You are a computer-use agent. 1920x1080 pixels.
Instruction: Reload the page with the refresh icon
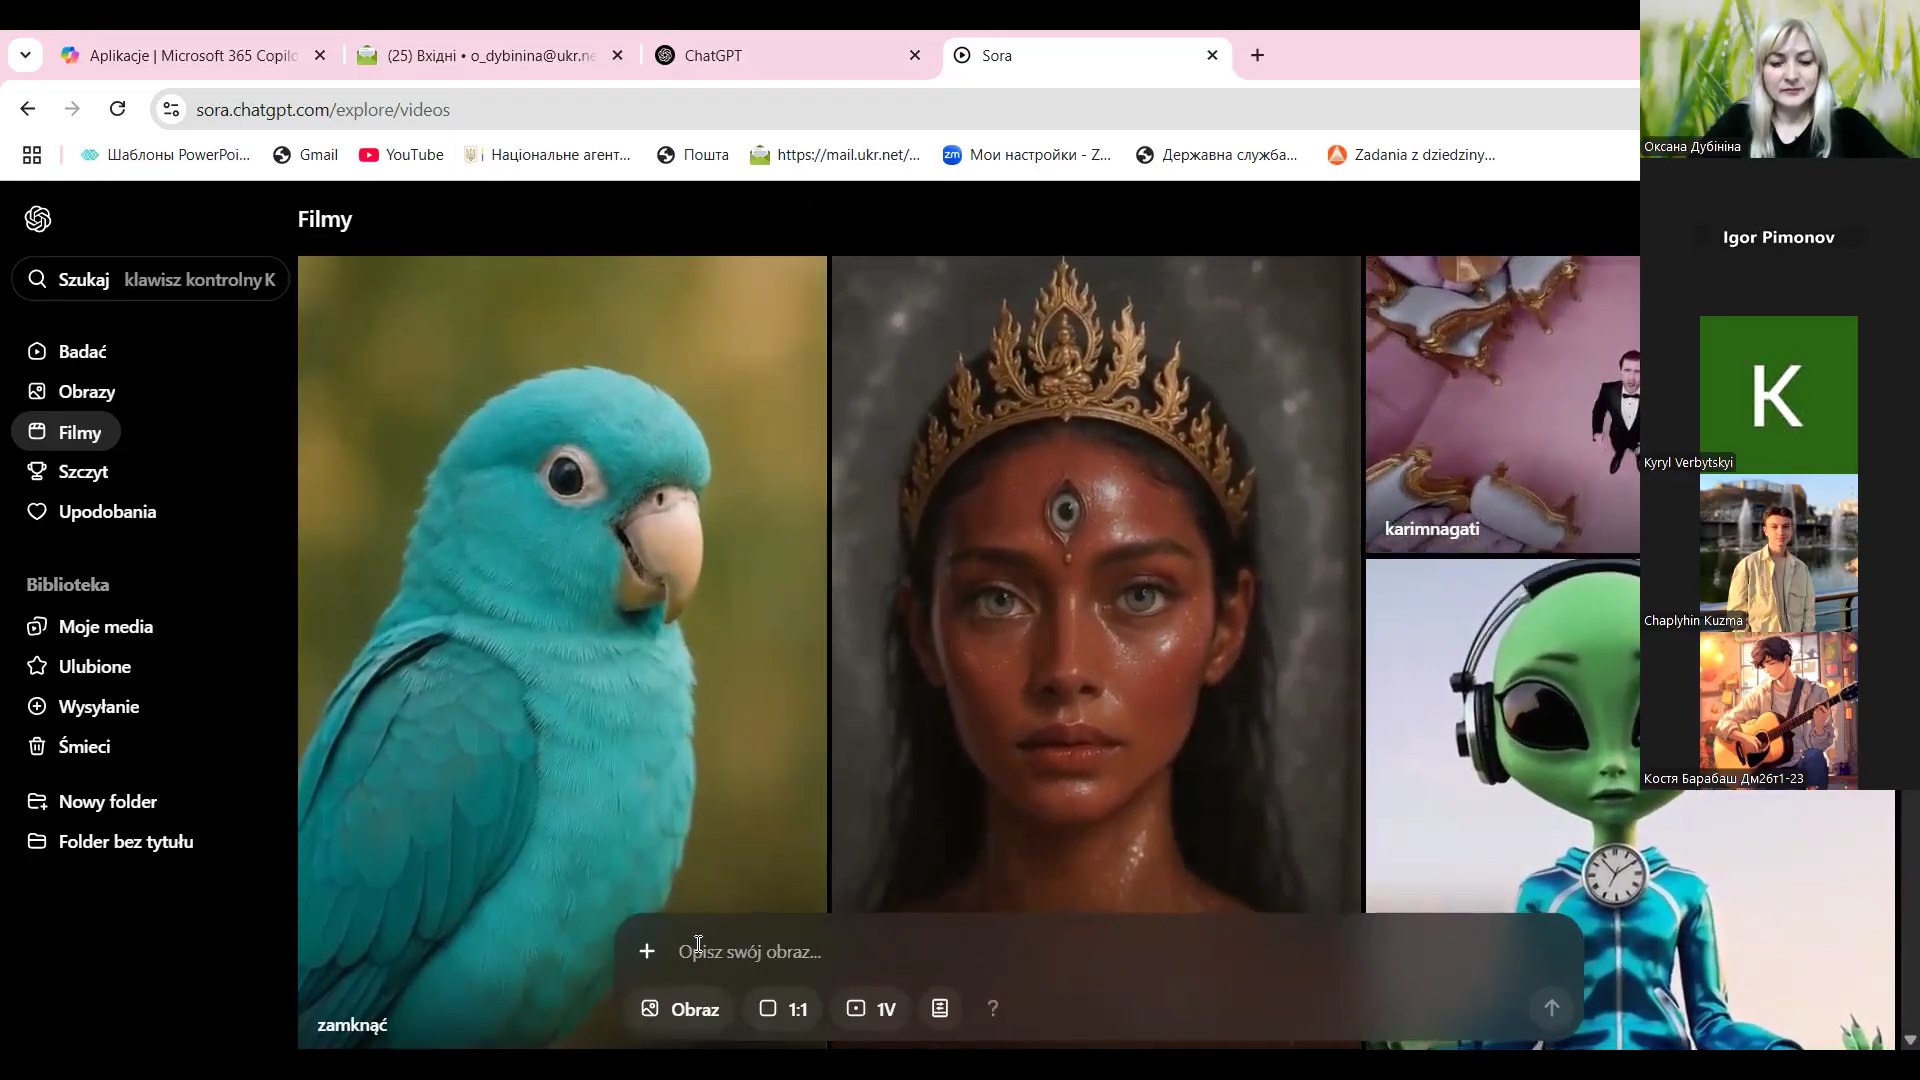[117, 109]
